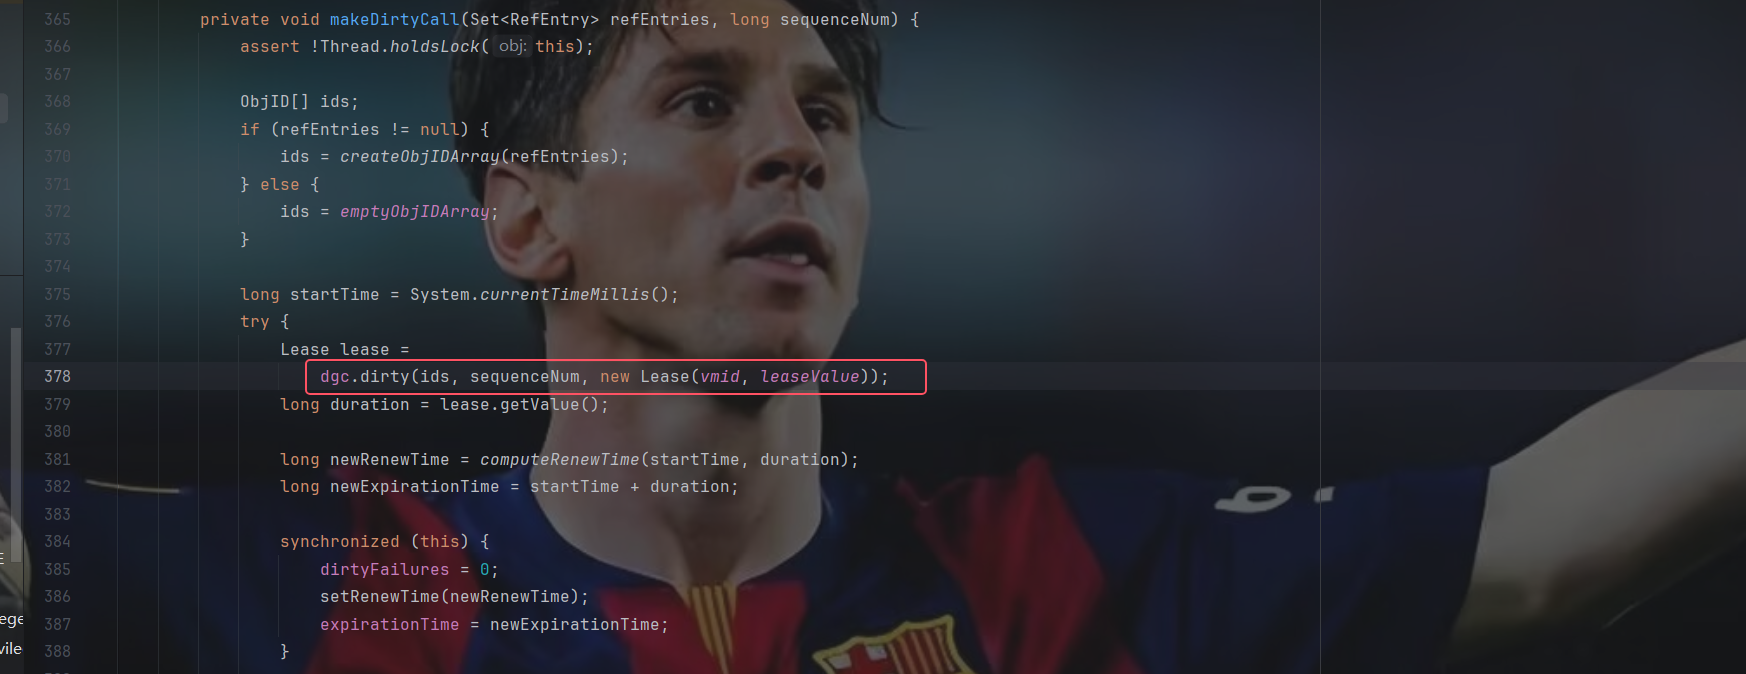Click the obj: inlay parameter hint

coord(512,46)
